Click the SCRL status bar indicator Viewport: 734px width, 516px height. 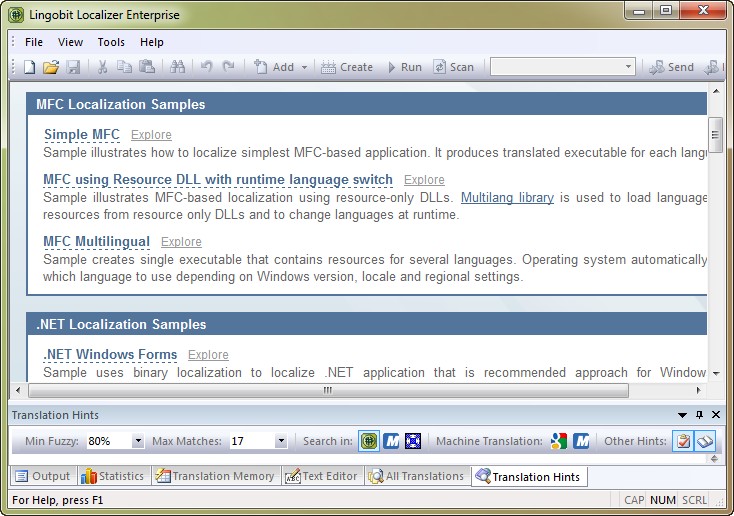tap(694, 500)
